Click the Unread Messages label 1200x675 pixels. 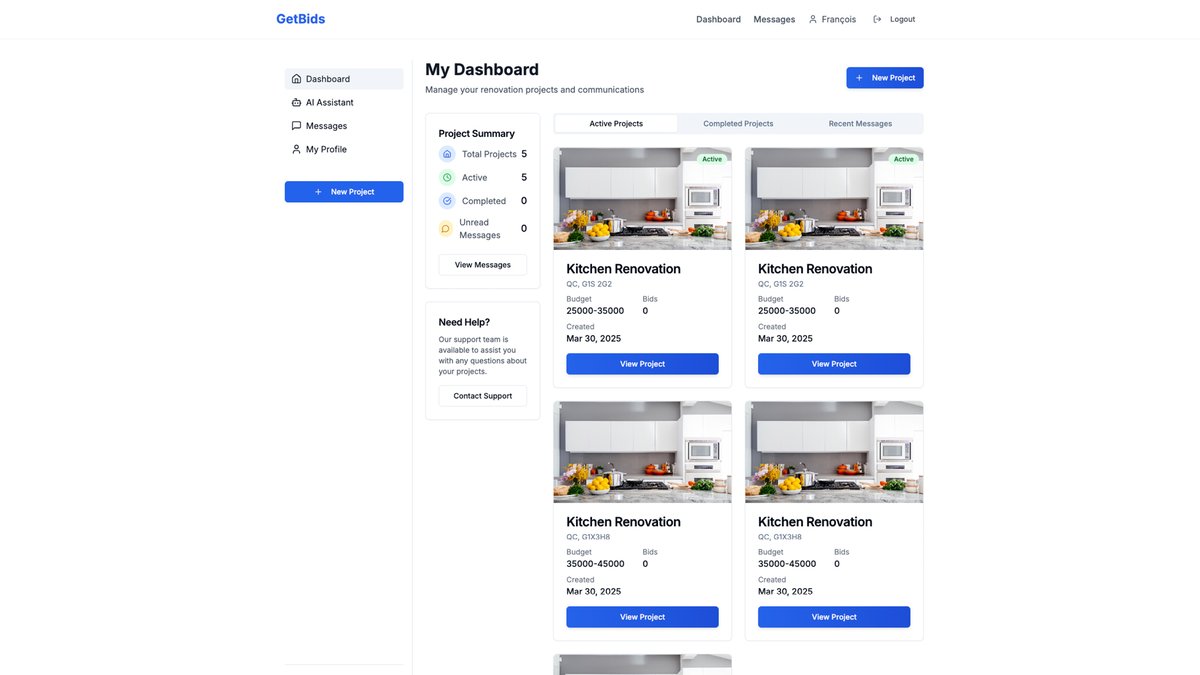(x=480, y=229)
